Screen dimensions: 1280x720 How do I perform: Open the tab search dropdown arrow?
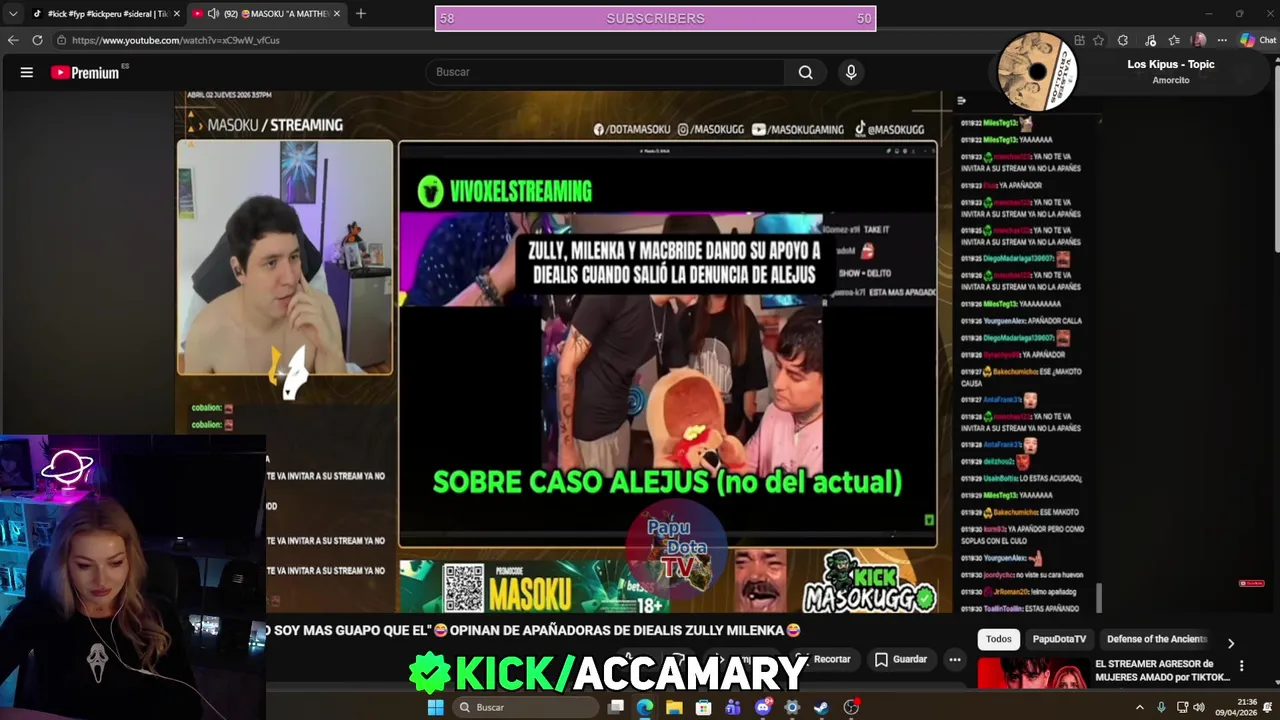pyautogui.click(x=13, y=14)
